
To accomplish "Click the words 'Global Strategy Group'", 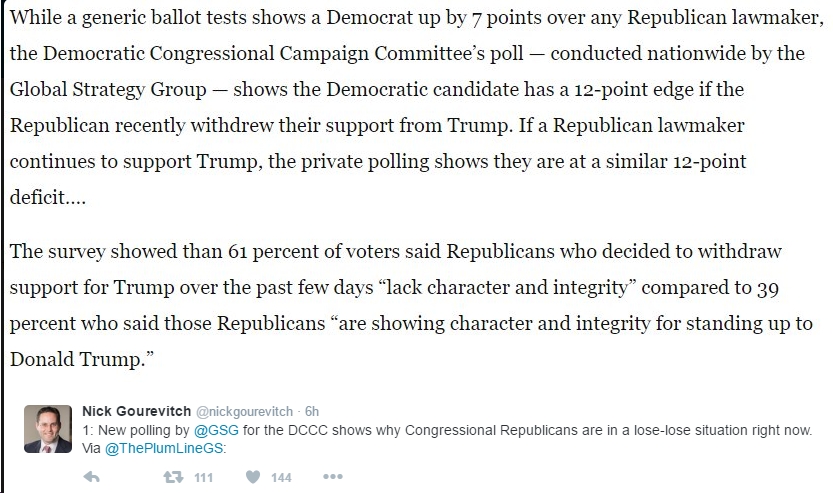I will click(108, 89).
